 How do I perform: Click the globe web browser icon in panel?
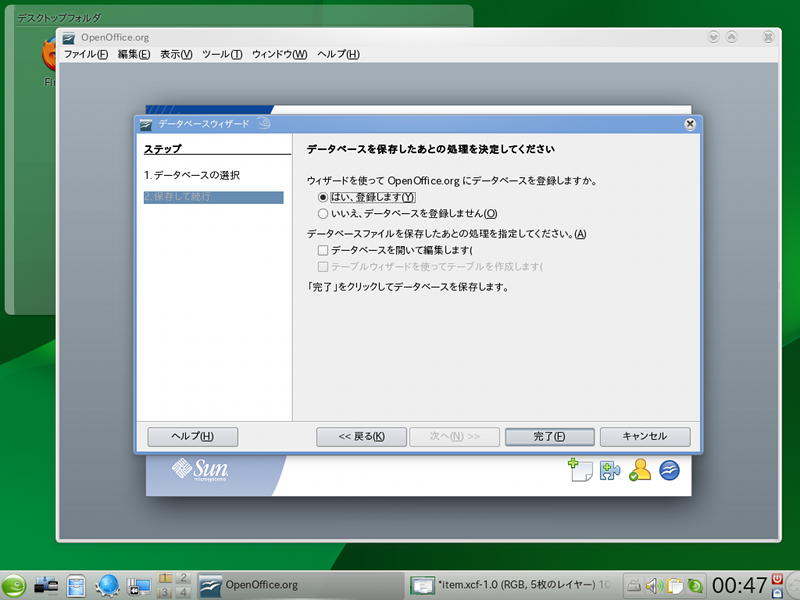click(108, 585)
